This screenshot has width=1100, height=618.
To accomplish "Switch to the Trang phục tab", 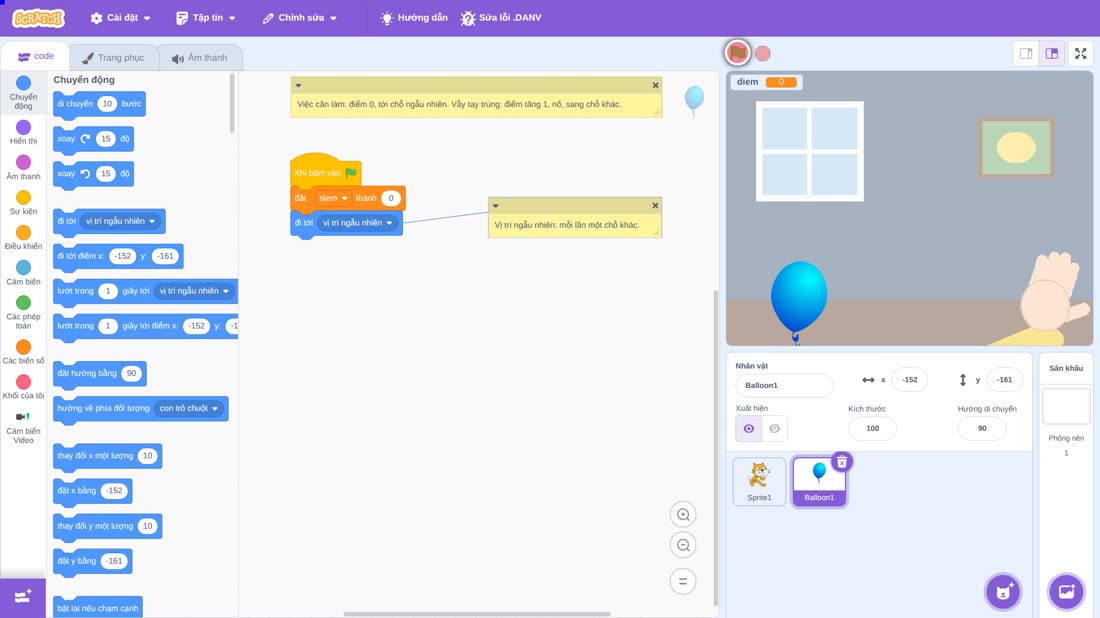I will click(113, 58).
